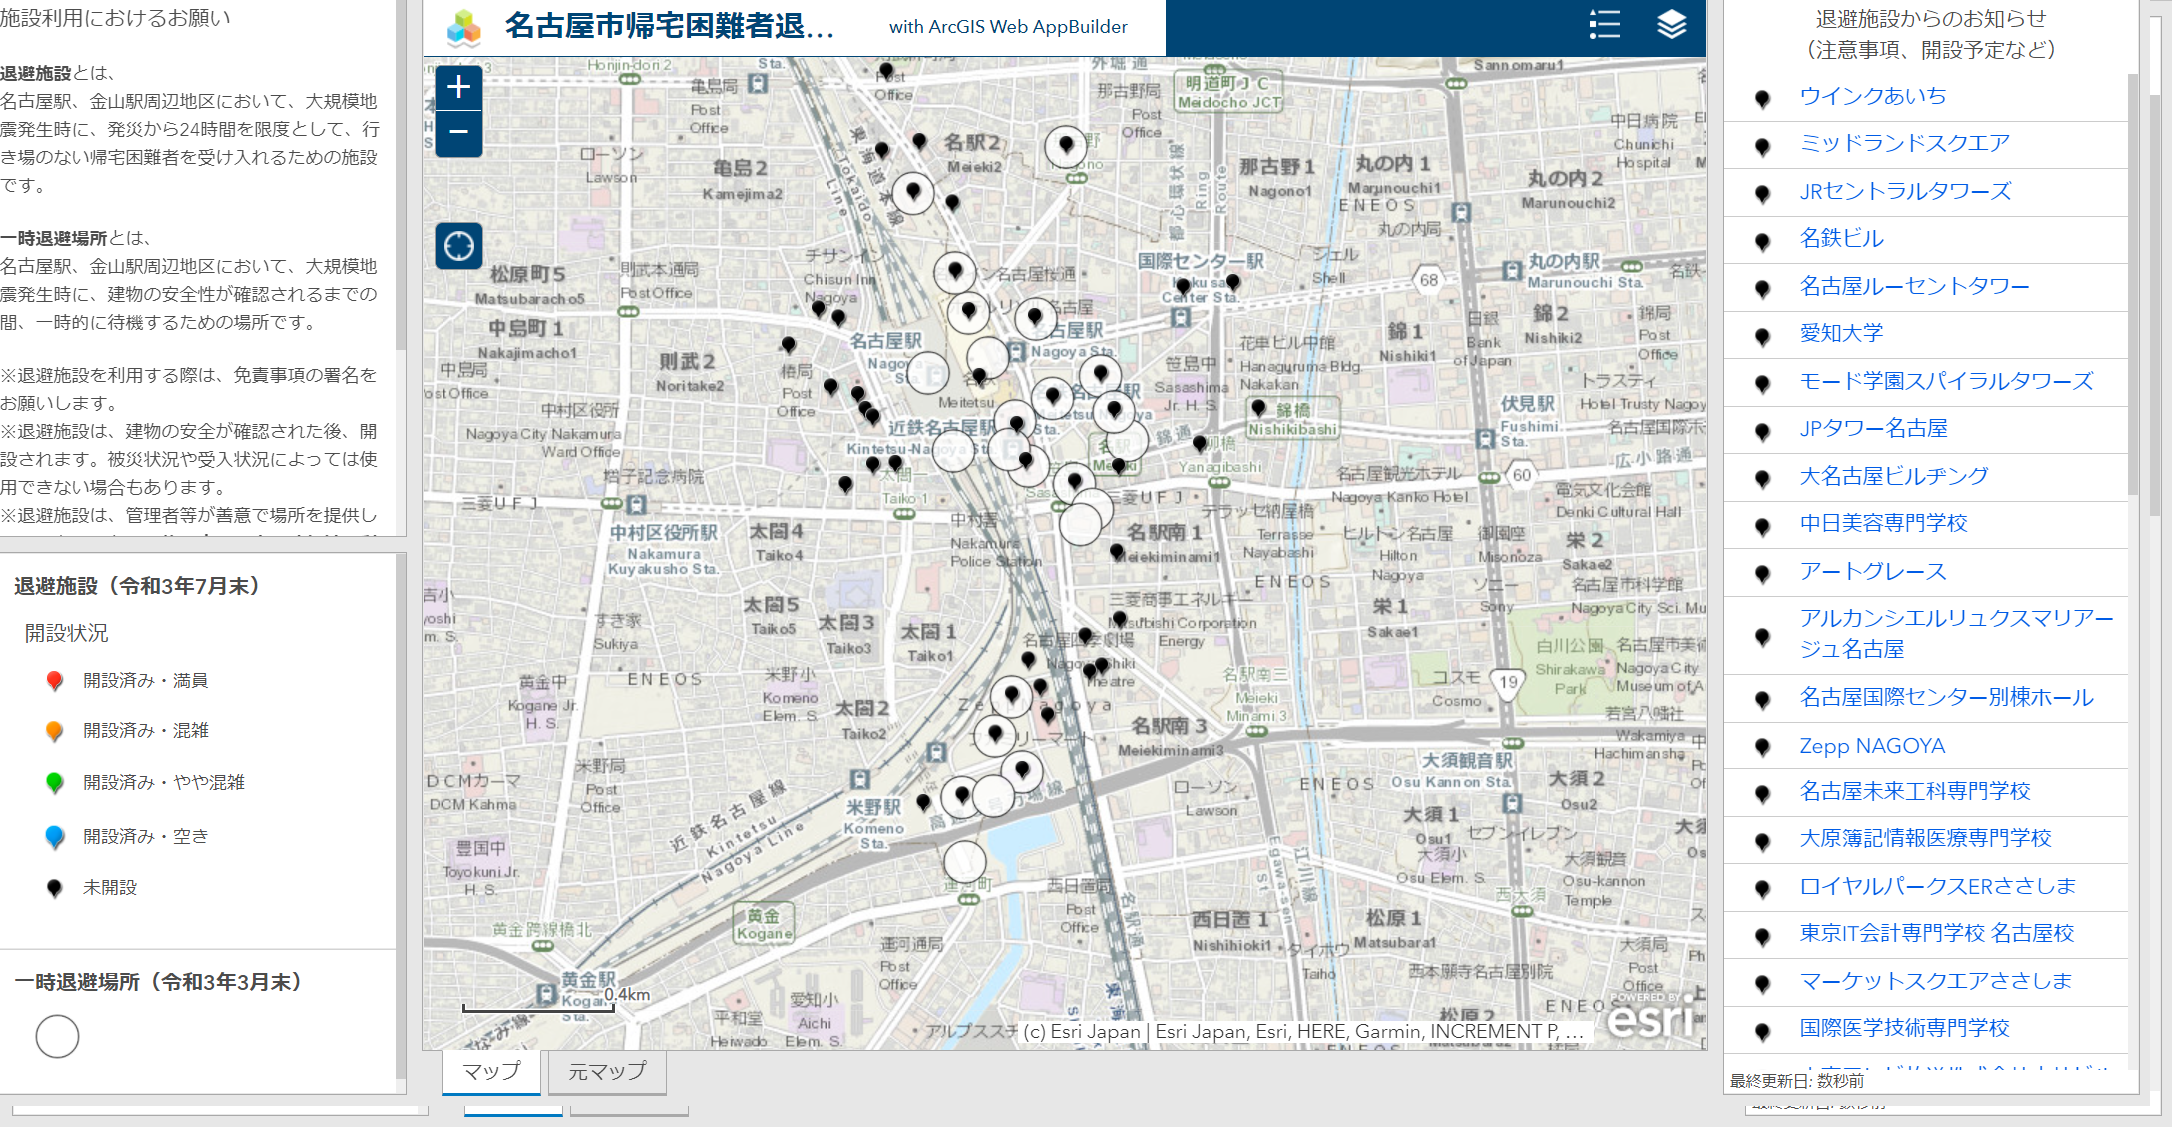Zoom in on the map

point(459,88)
